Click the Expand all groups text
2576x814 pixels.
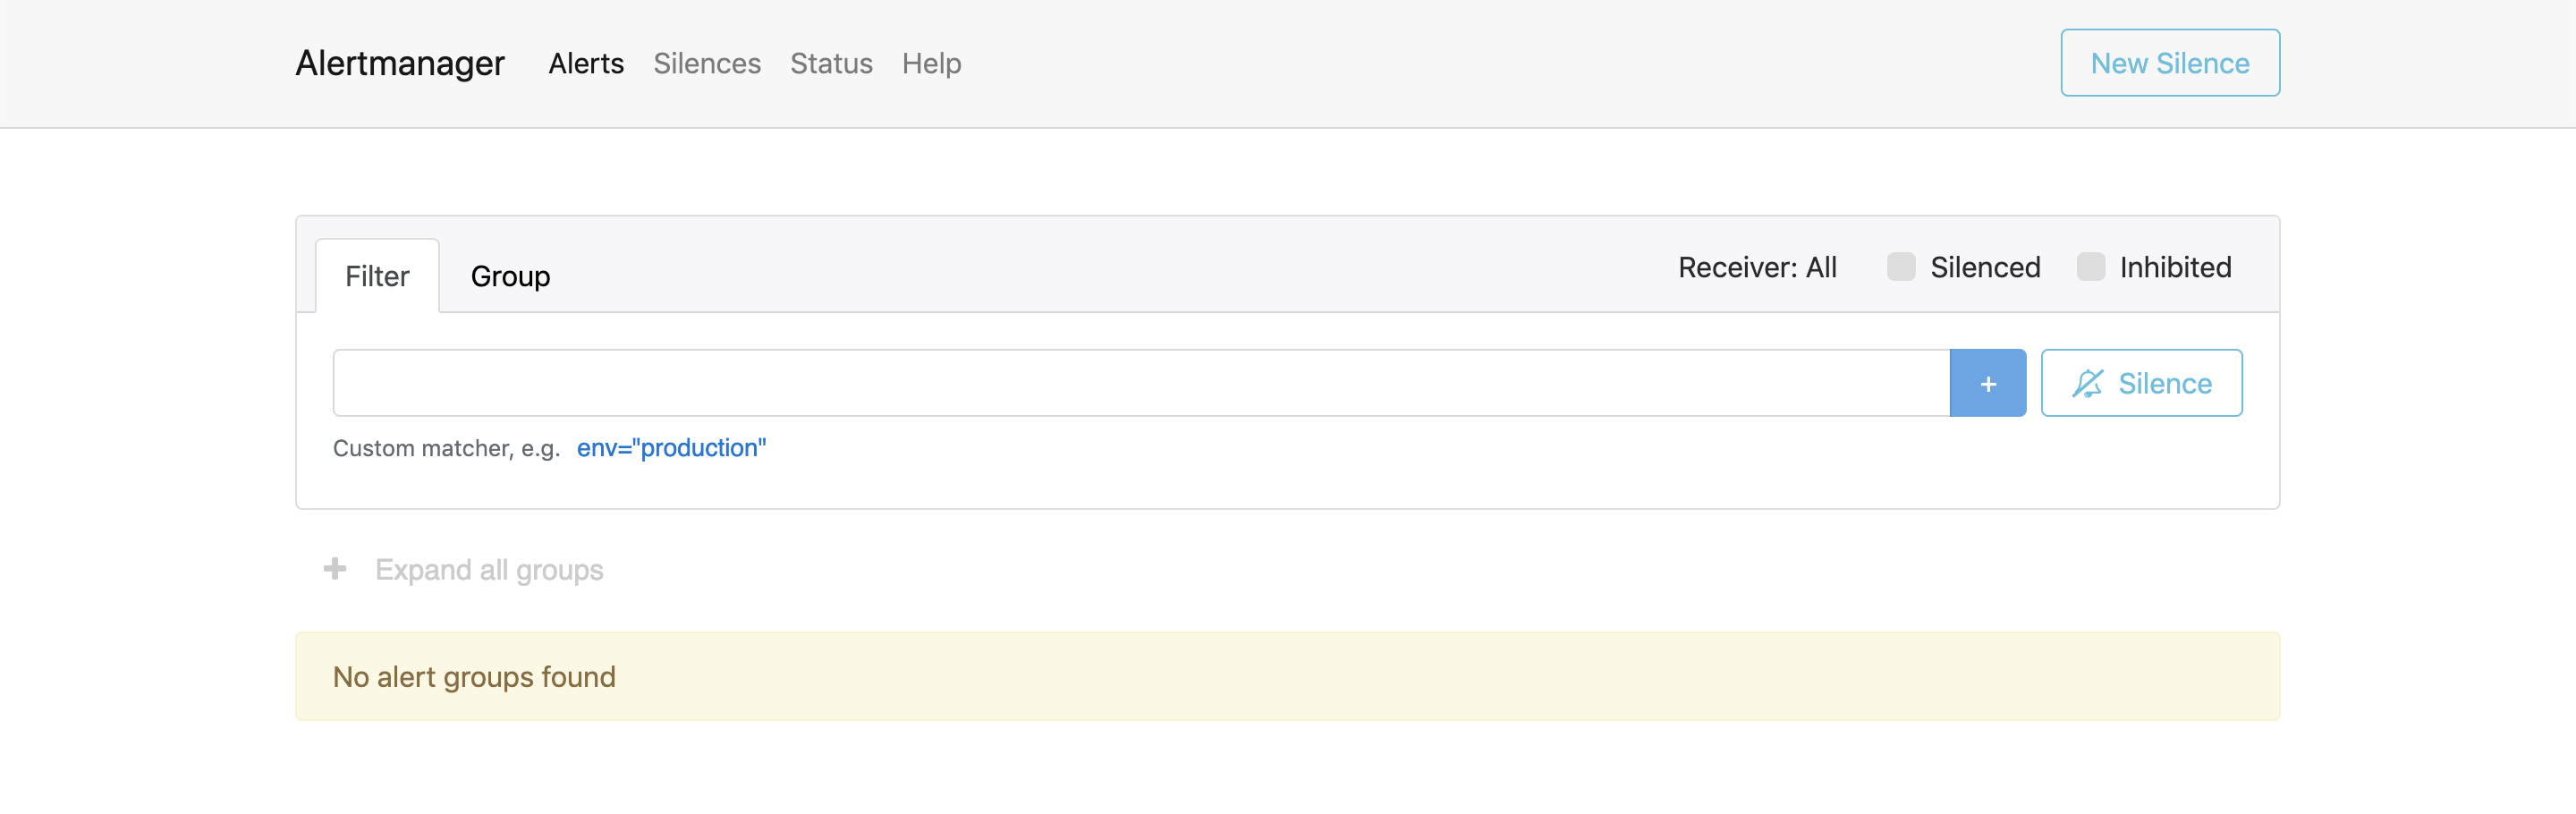click(x=489, y=570)
